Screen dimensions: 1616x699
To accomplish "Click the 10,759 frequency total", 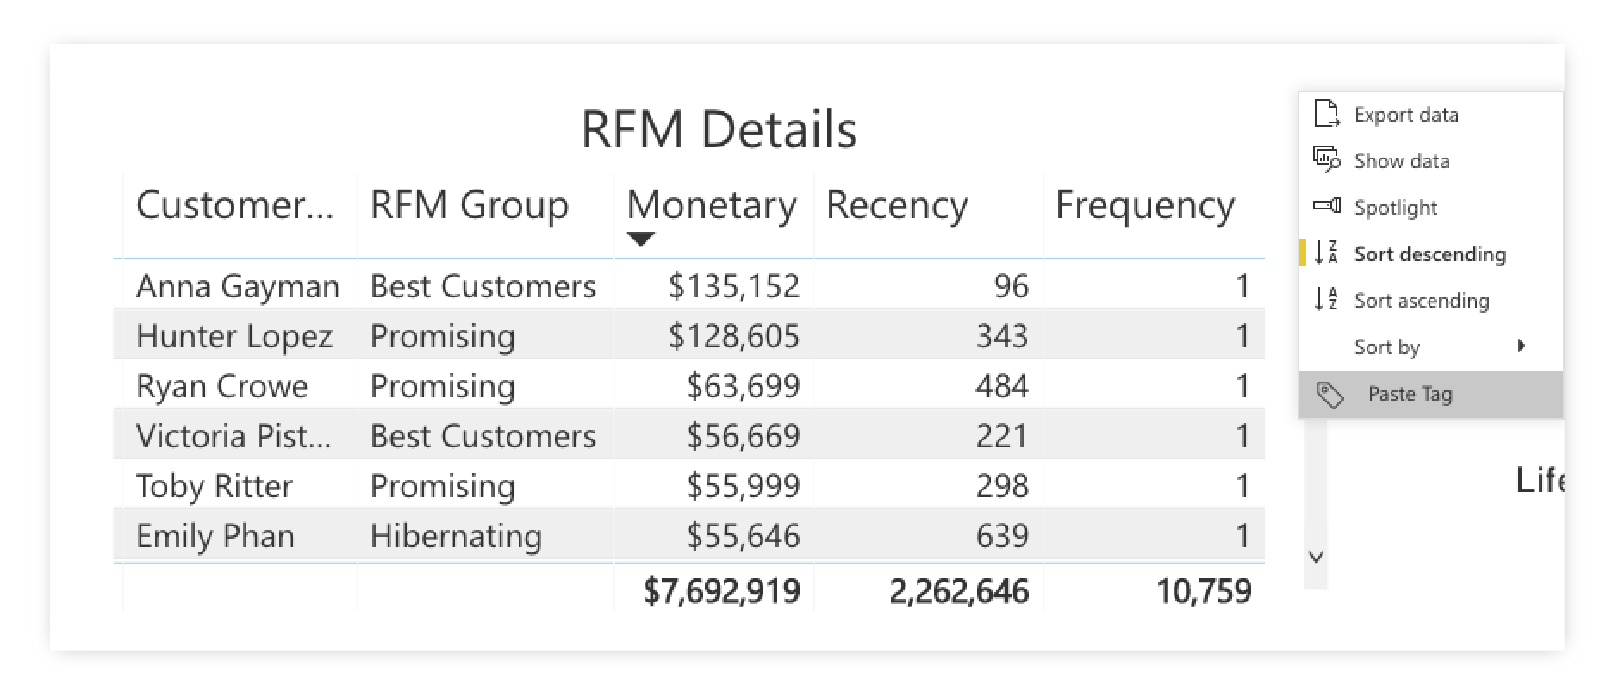I will pyautogui.click(x=1204, y=591).
